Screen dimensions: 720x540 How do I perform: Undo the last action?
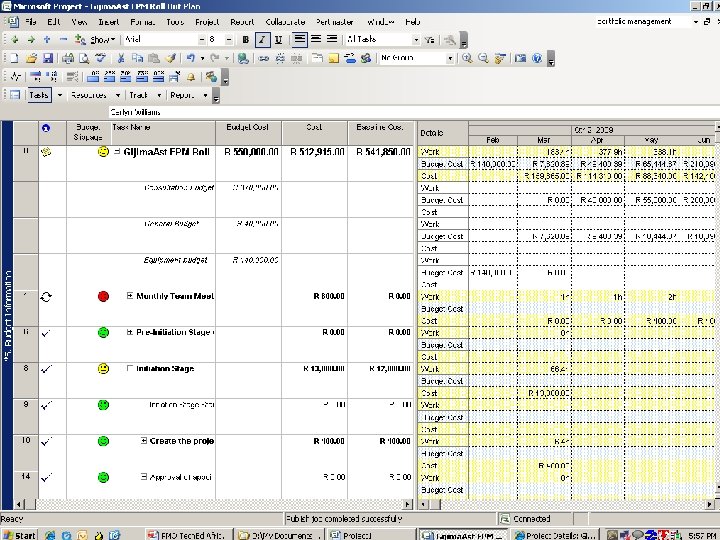click(x=191, y=58)
